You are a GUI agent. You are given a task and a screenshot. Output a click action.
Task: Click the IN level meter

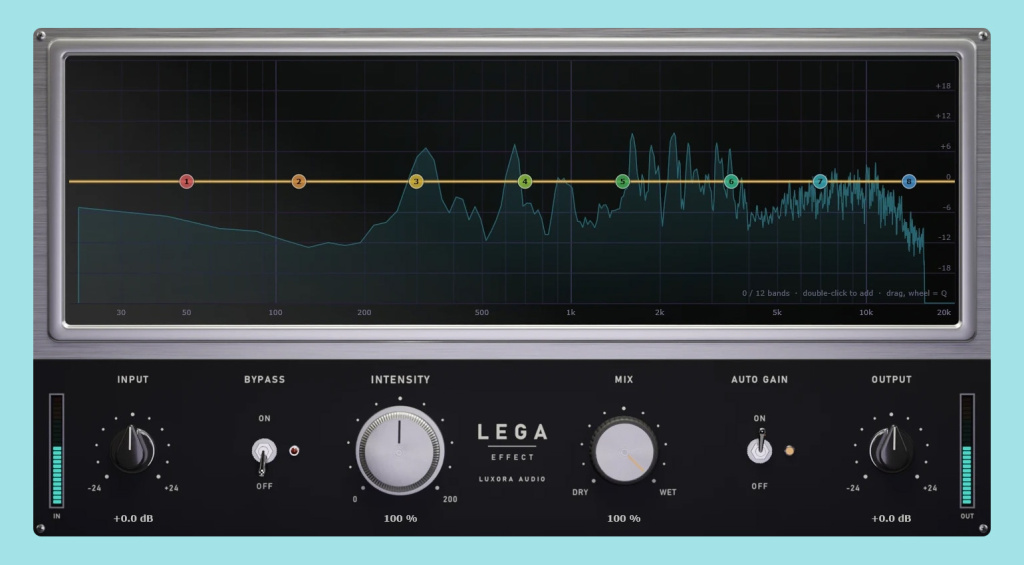[x=57, y=451]
